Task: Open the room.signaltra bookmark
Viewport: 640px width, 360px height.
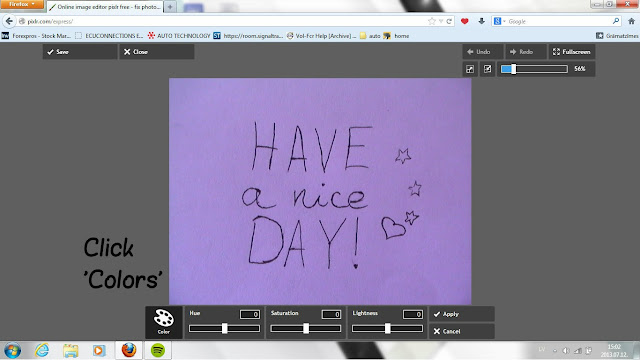Action: pyautogui.click(x=248, y=36)
